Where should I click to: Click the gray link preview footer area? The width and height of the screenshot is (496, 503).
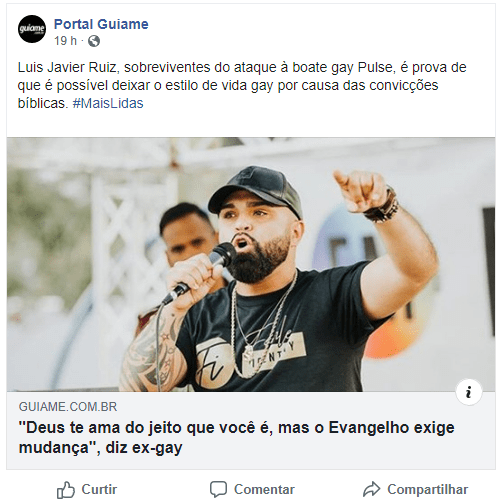point(251,430)
